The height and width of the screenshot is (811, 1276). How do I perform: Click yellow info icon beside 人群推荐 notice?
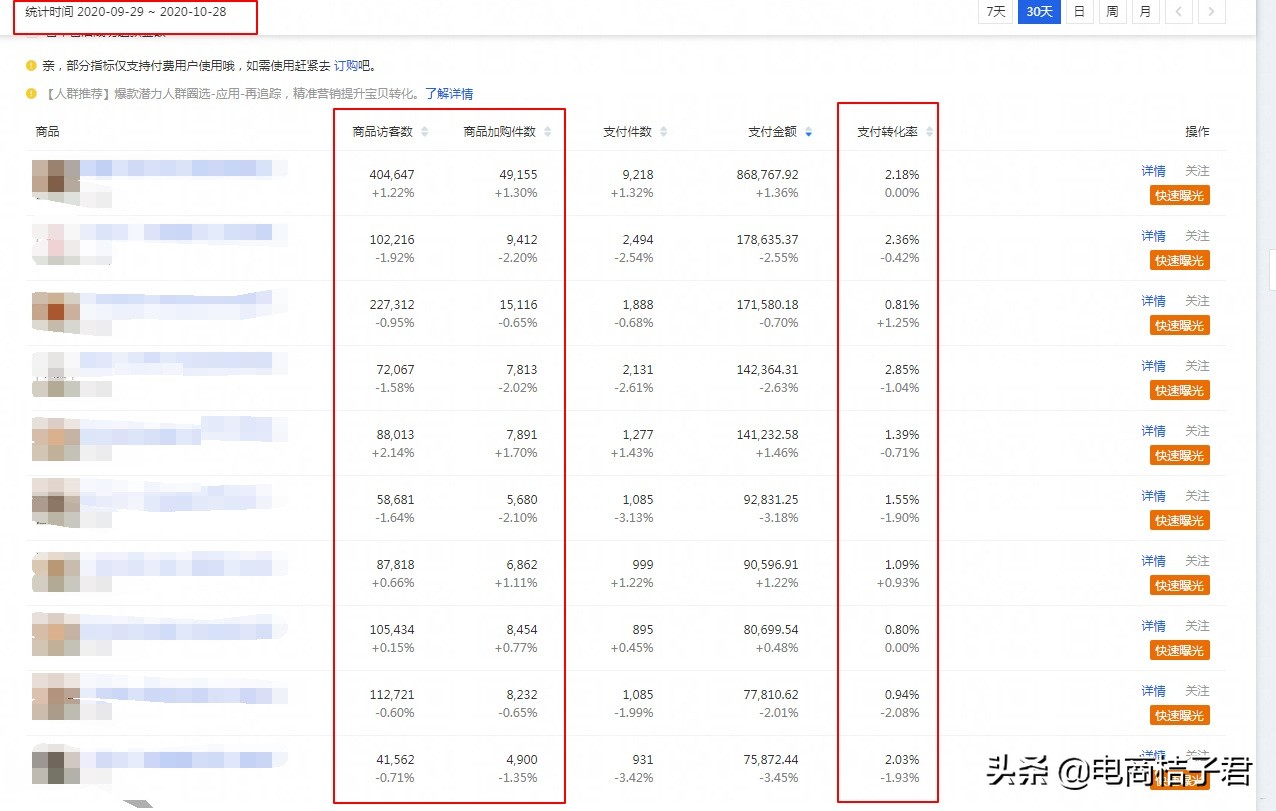pos(31,94)
